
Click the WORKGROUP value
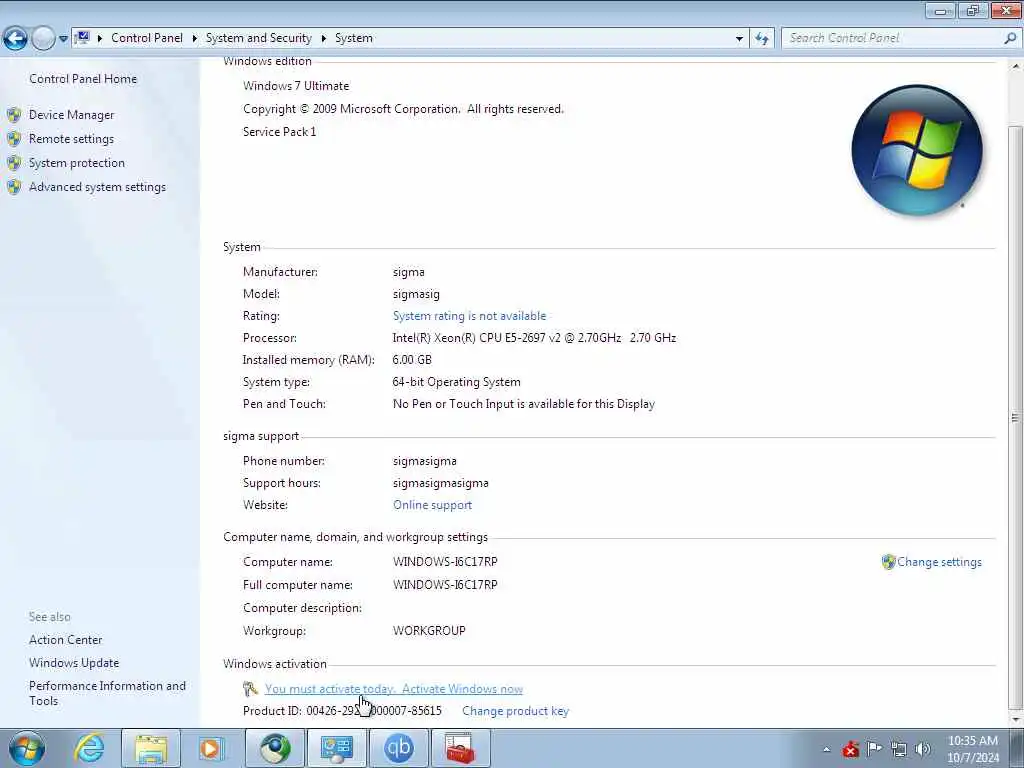point(429,631)
